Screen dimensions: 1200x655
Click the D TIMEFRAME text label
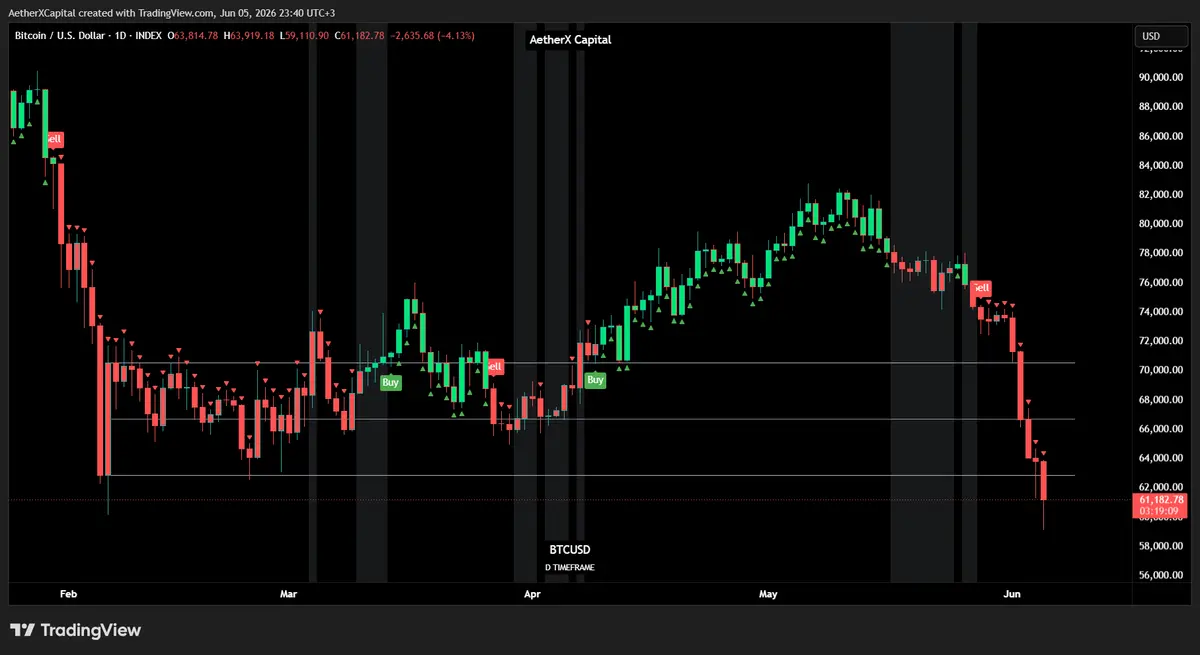569,567
